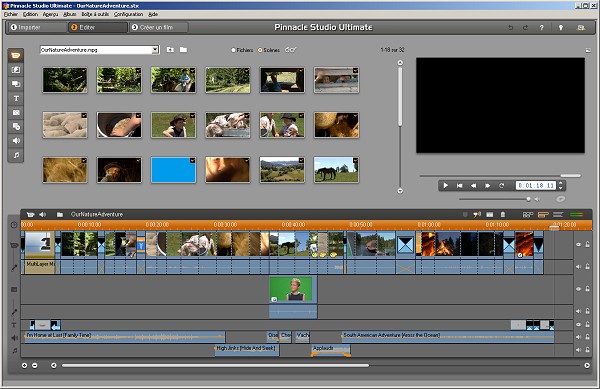Screen dimensions: 600x389
Task: Switch to the Créer un film tab
Action: [159, 28]
